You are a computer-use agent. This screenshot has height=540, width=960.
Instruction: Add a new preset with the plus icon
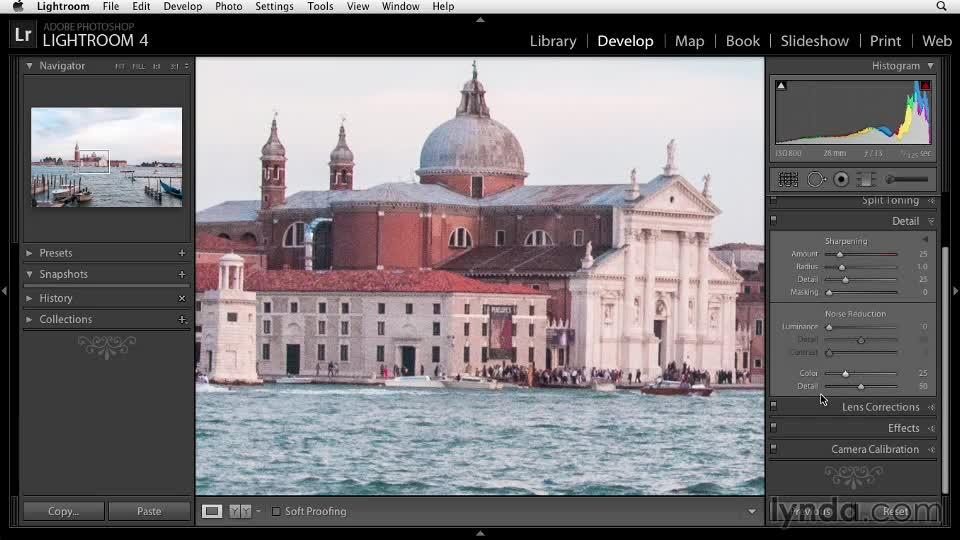click(x=182, y=253)
